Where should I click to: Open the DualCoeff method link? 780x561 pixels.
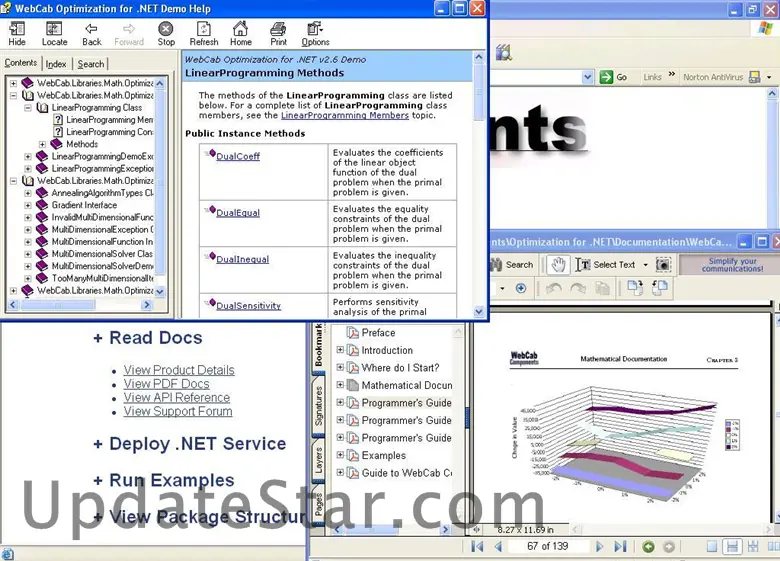pyautogui.click(x=238, y=156)
